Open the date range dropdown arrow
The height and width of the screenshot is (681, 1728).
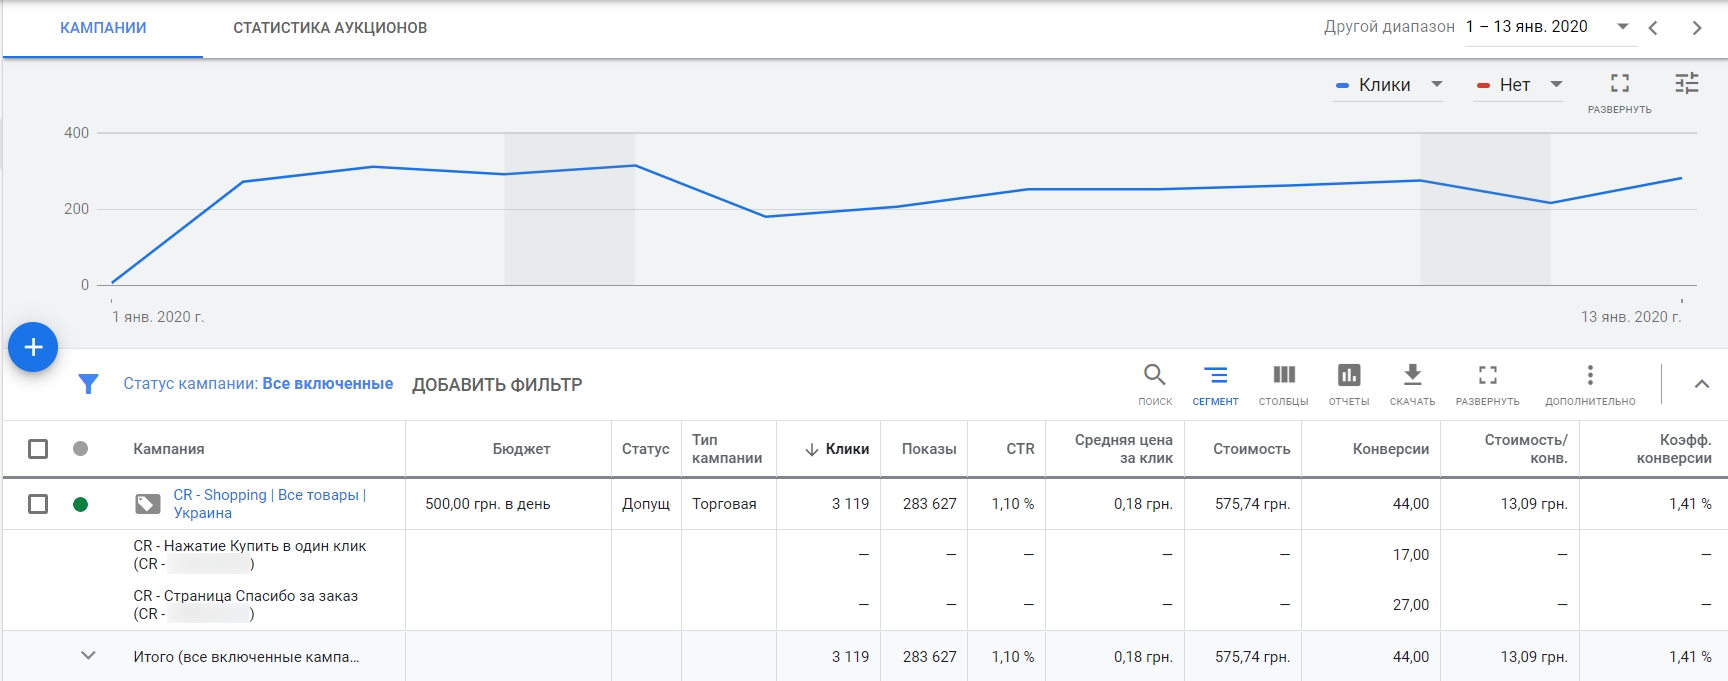(x=1623, y=27)
